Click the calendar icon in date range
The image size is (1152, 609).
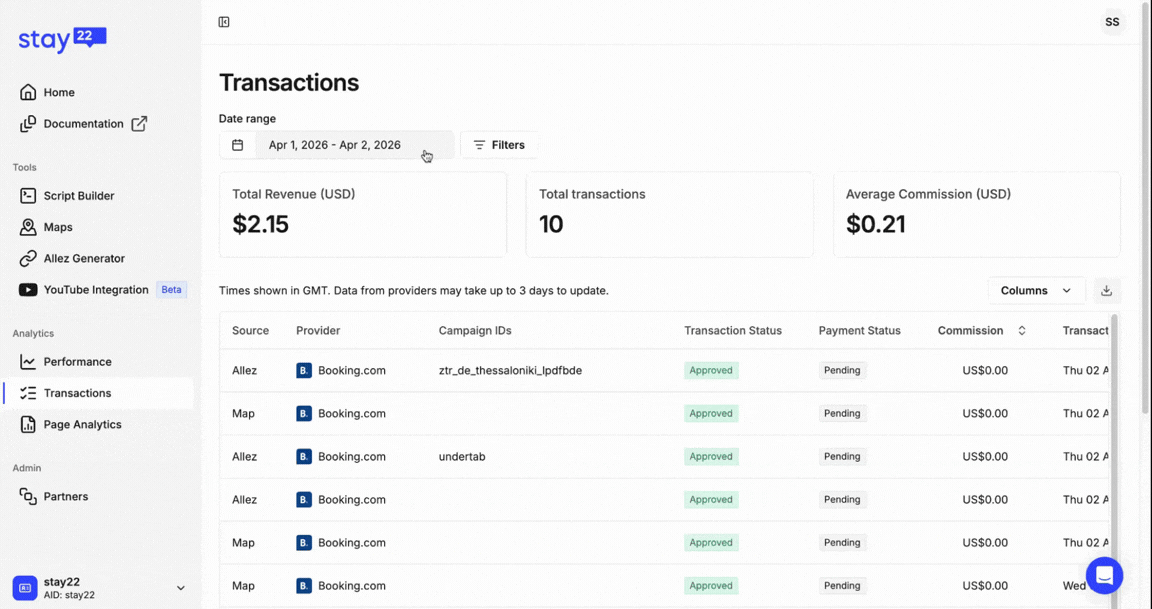238,145
